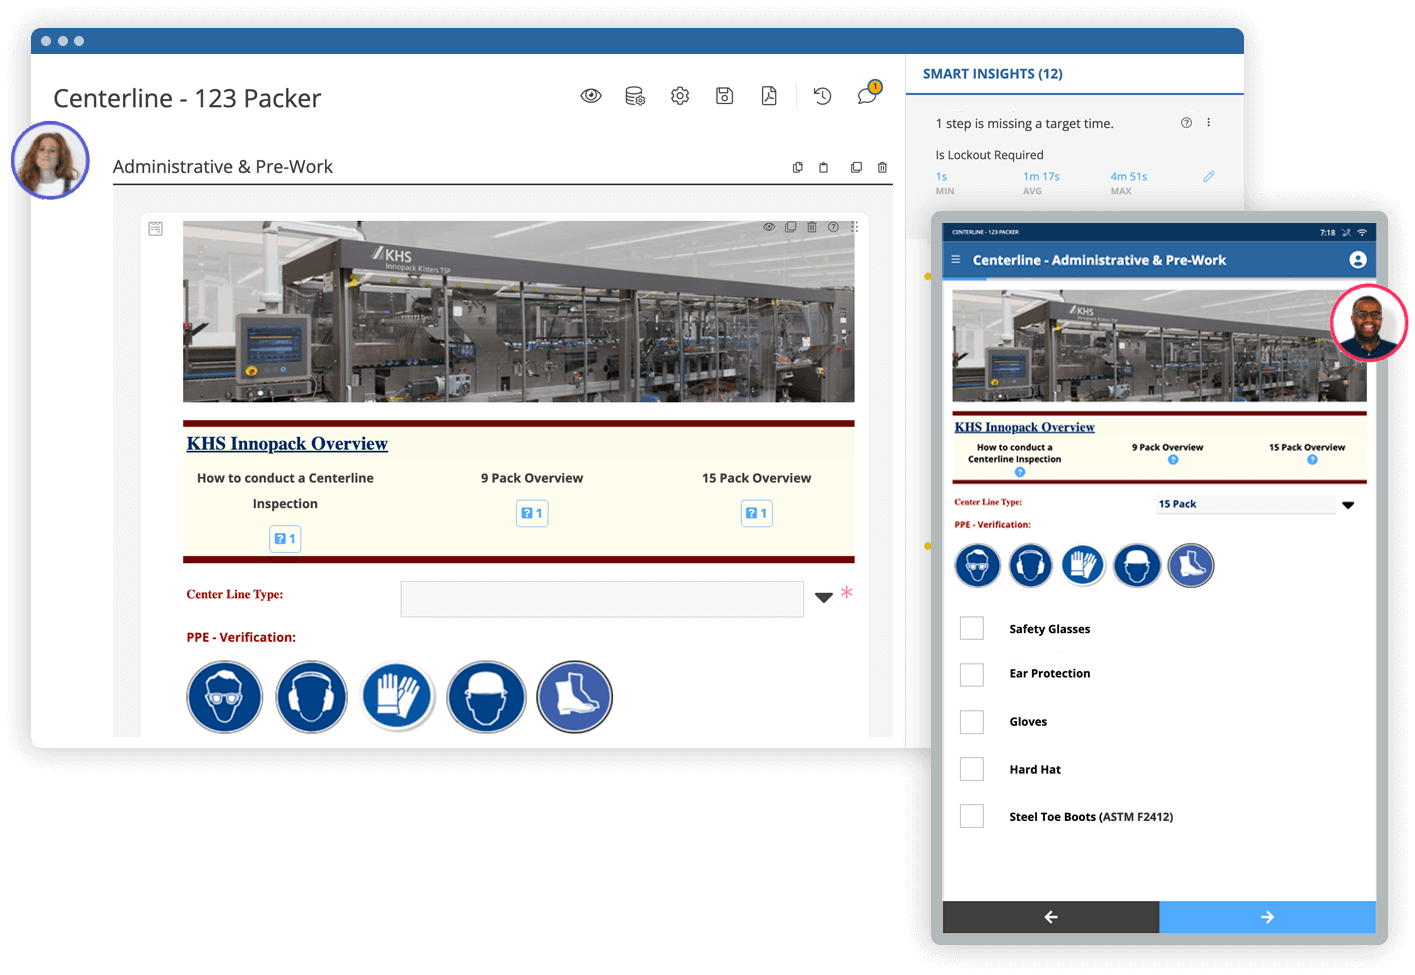1415x975 pixels.
Task: Click the ear protection PPE icon in editor
Action: click(x=311, y=697)
